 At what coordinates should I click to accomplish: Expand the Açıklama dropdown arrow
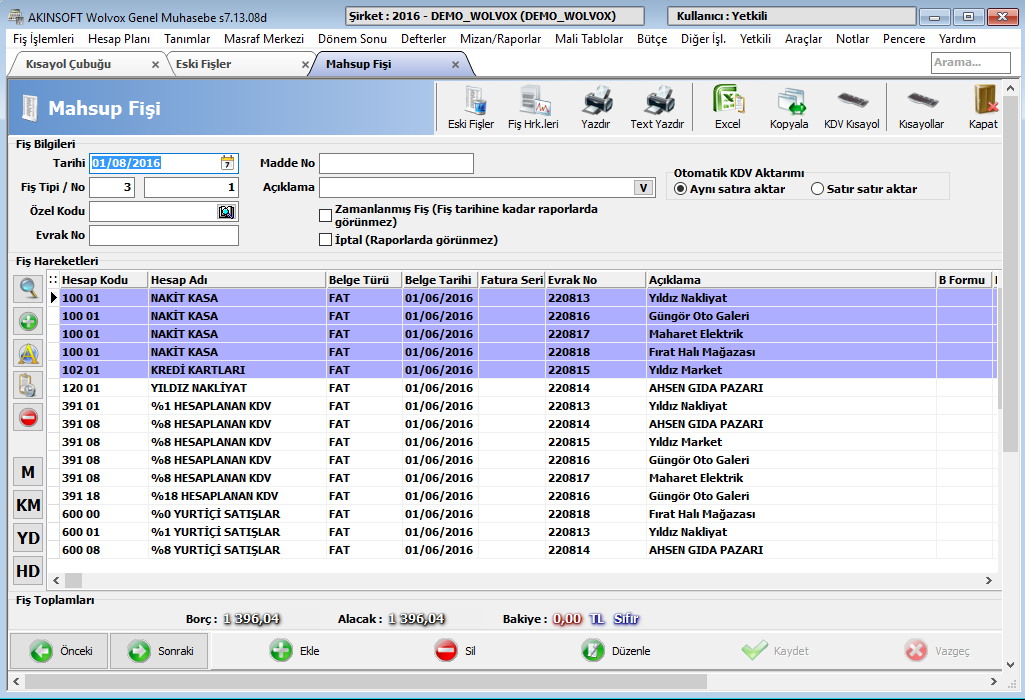(x=643, y=188)
